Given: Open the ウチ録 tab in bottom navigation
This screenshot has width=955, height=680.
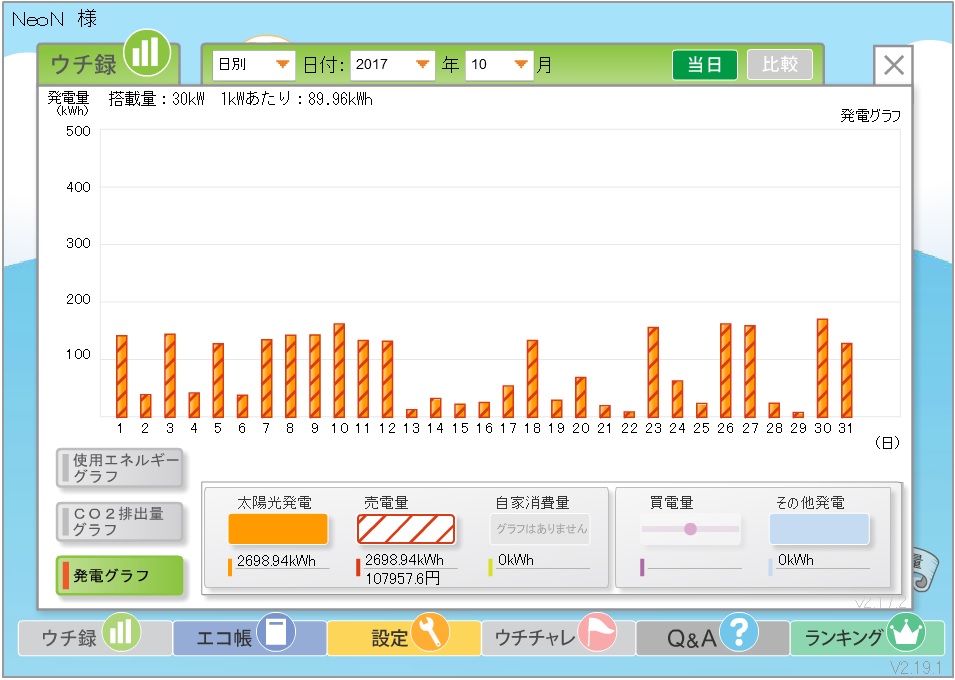Looking at the screenshot, I should [94, 638].
